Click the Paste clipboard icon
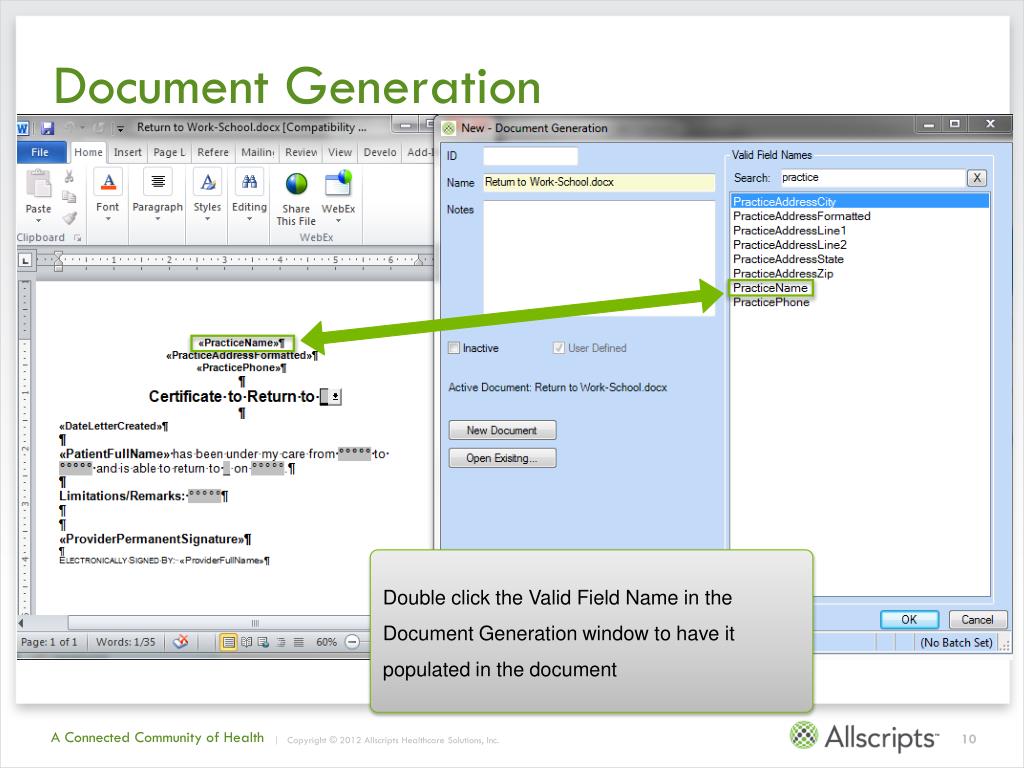 (x=39, y=184)
